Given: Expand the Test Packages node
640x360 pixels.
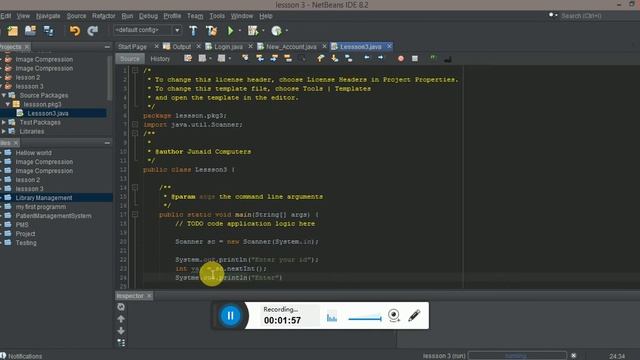Looking at the screenshot, I should (4, 122).
